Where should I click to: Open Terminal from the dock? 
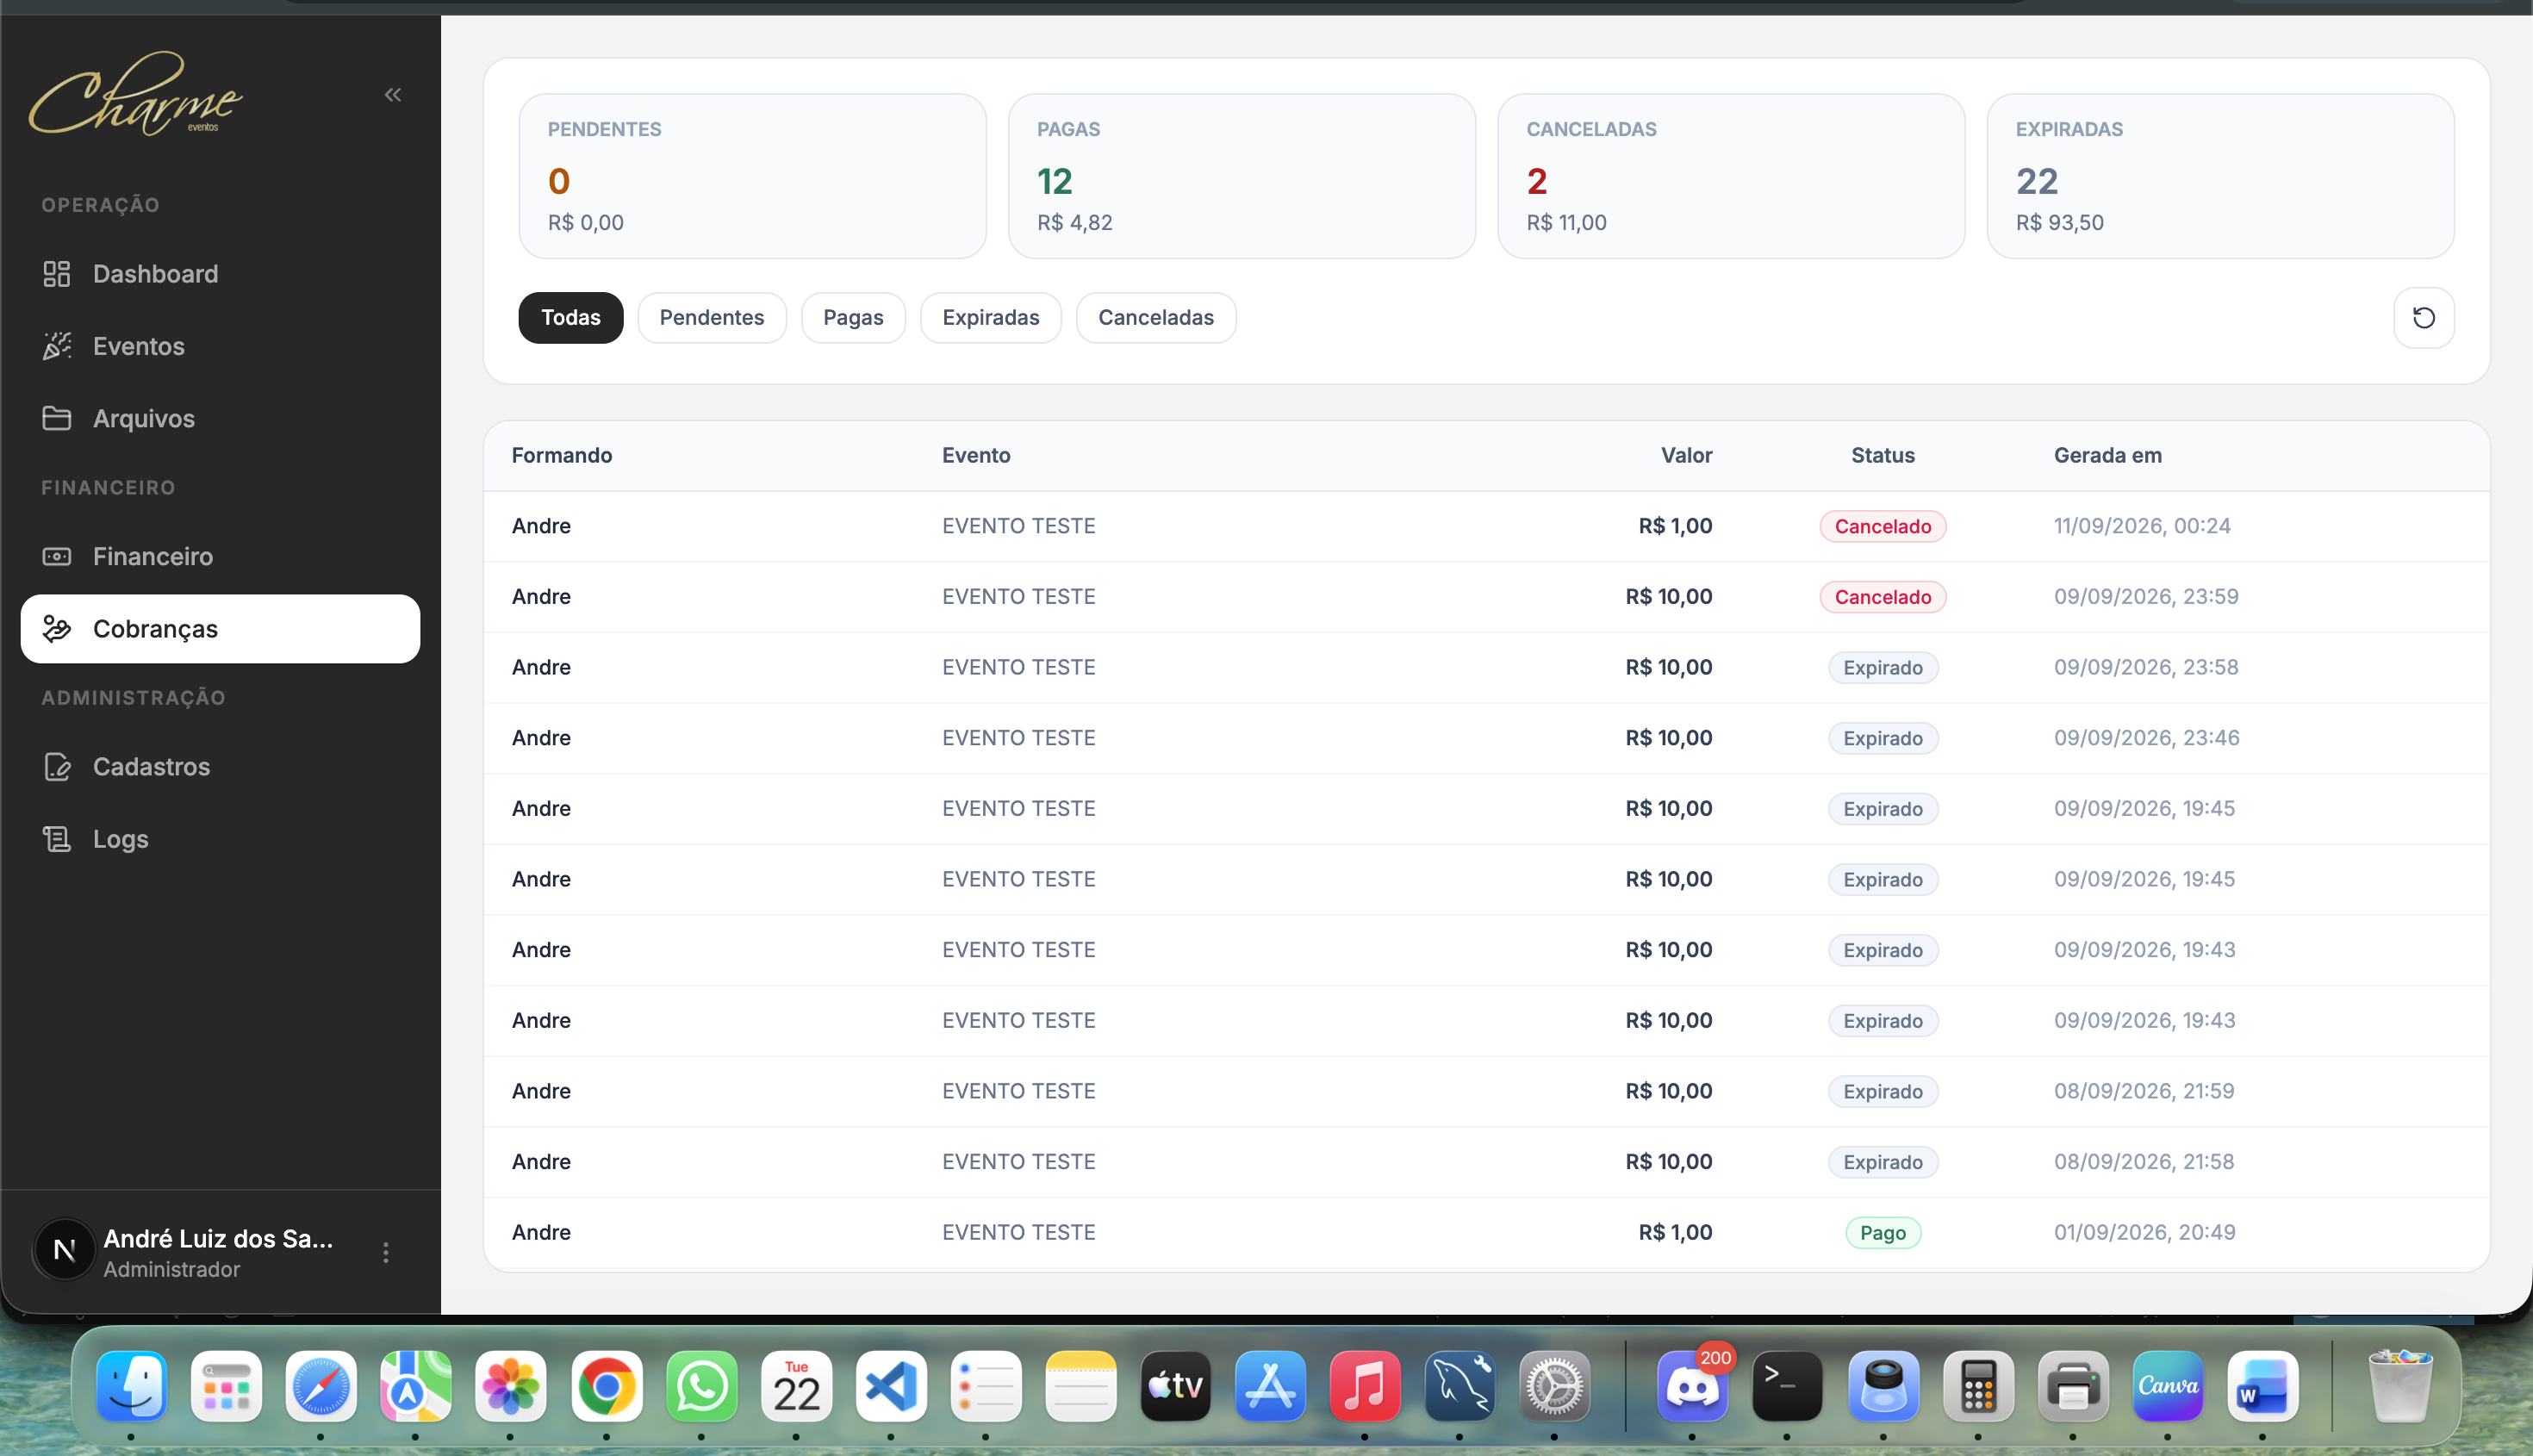click(x=1787, y=1387)
